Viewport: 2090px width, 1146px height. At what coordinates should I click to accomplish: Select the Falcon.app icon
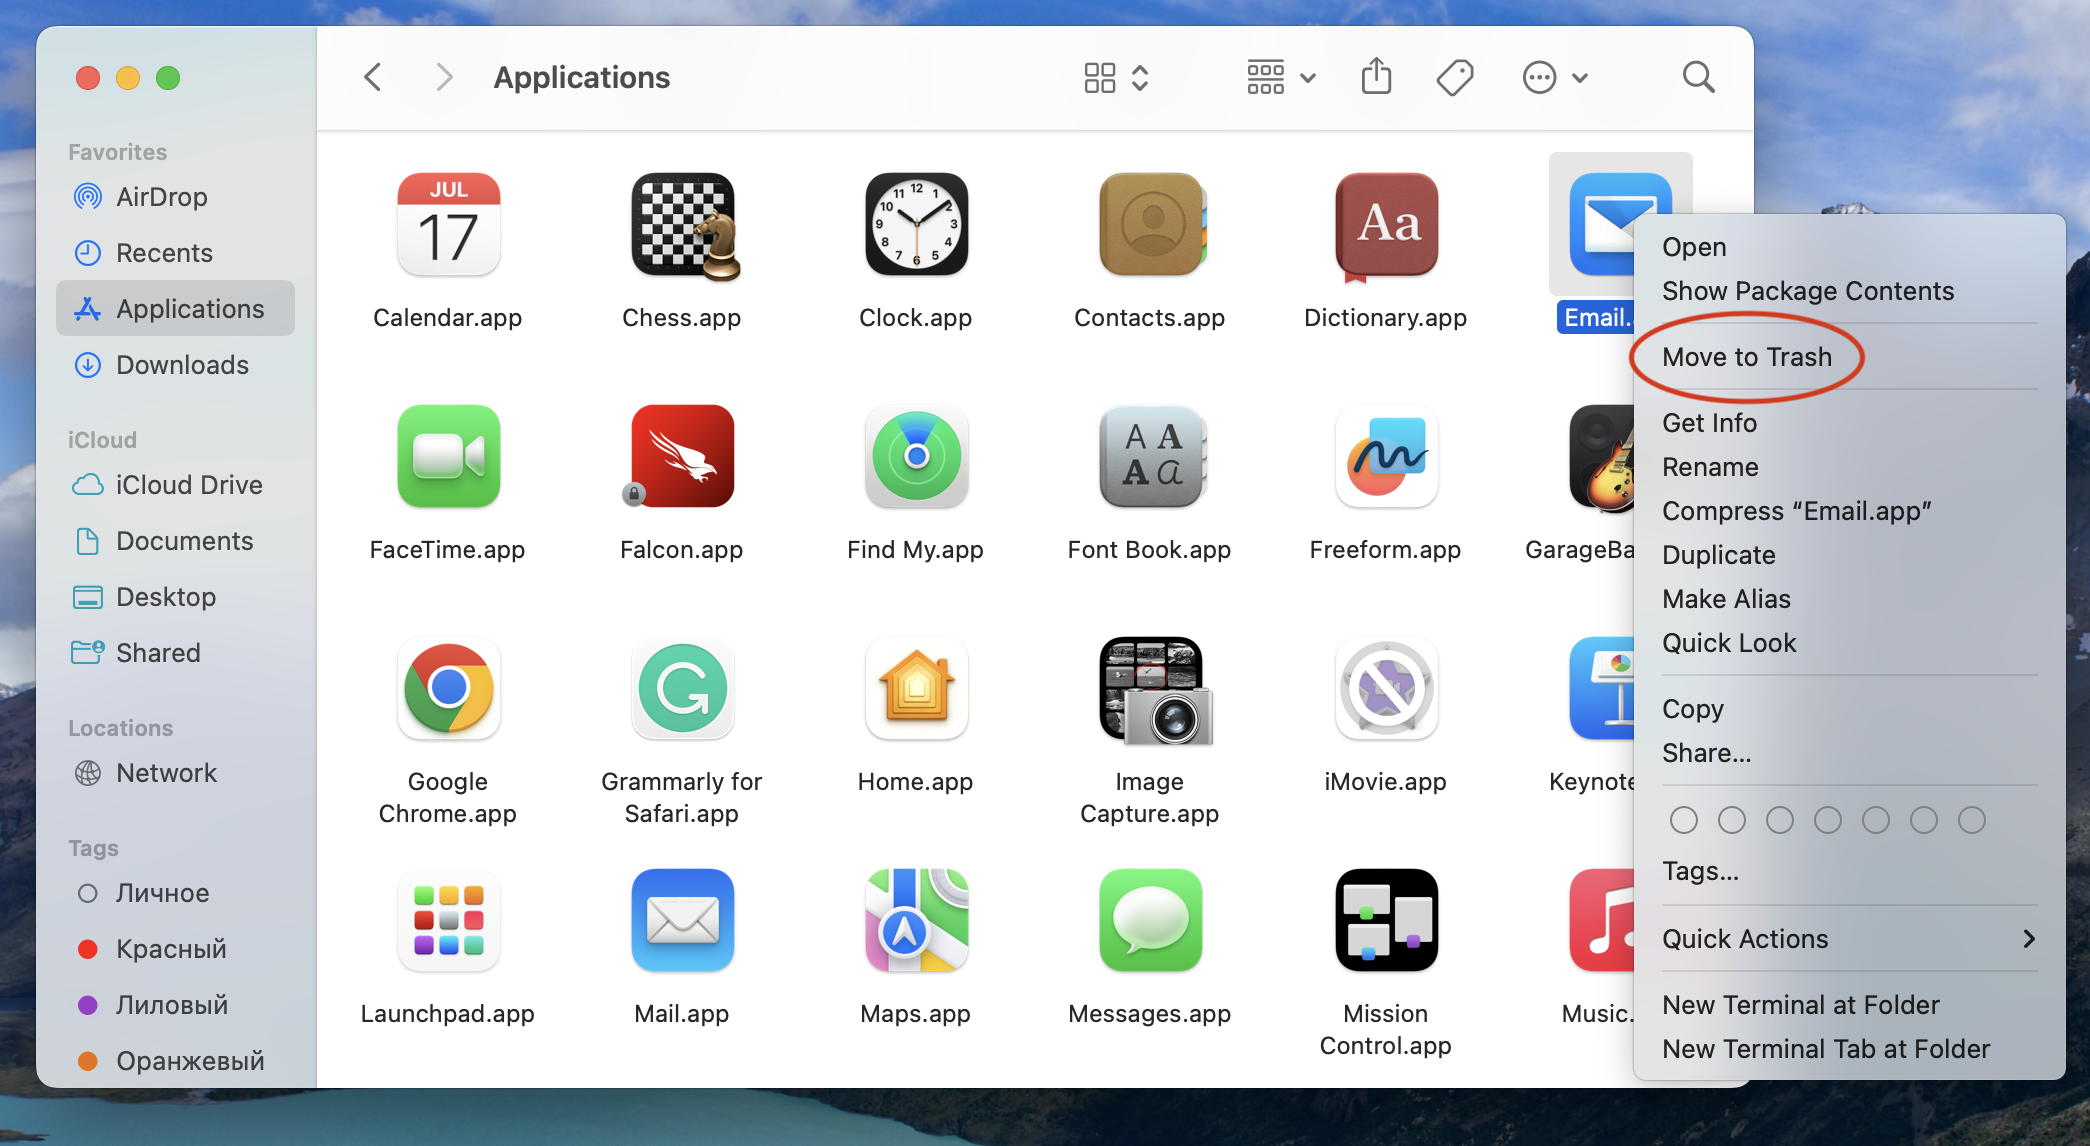tap(682, 457)
